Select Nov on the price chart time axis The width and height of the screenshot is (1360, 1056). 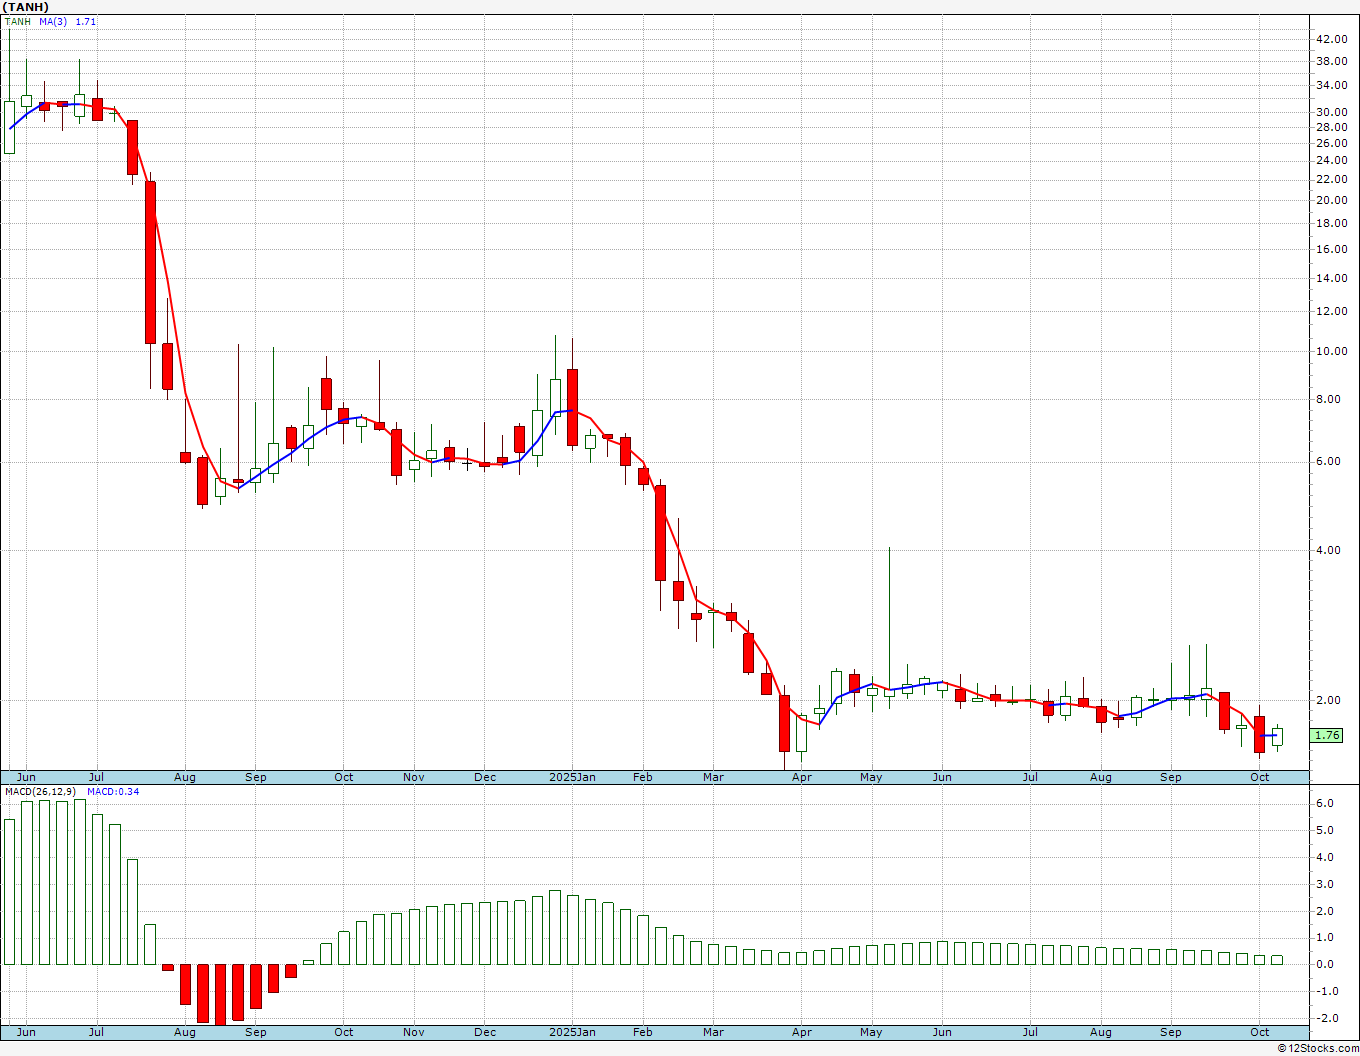pyautogui.click(x=414, y=777)
